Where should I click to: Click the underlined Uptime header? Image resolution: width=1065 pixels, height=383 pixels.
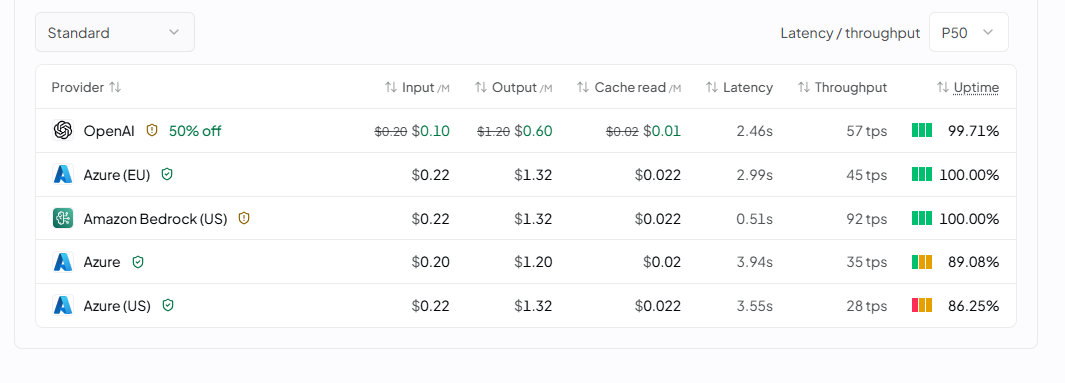pos(976,87)
